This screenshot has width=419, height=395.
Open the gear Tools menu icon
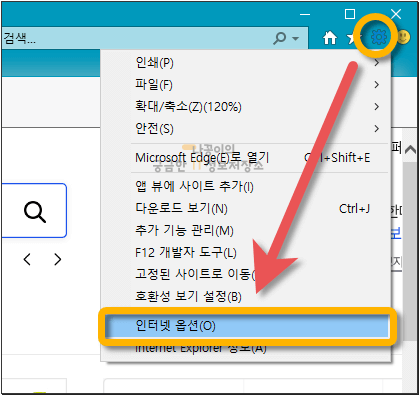tap(379, 37)
